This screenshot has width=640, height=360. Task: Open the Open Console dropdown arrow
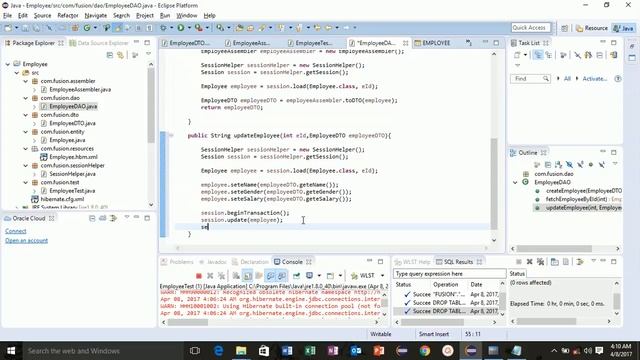pyautogui.click(x=340, y=276)
